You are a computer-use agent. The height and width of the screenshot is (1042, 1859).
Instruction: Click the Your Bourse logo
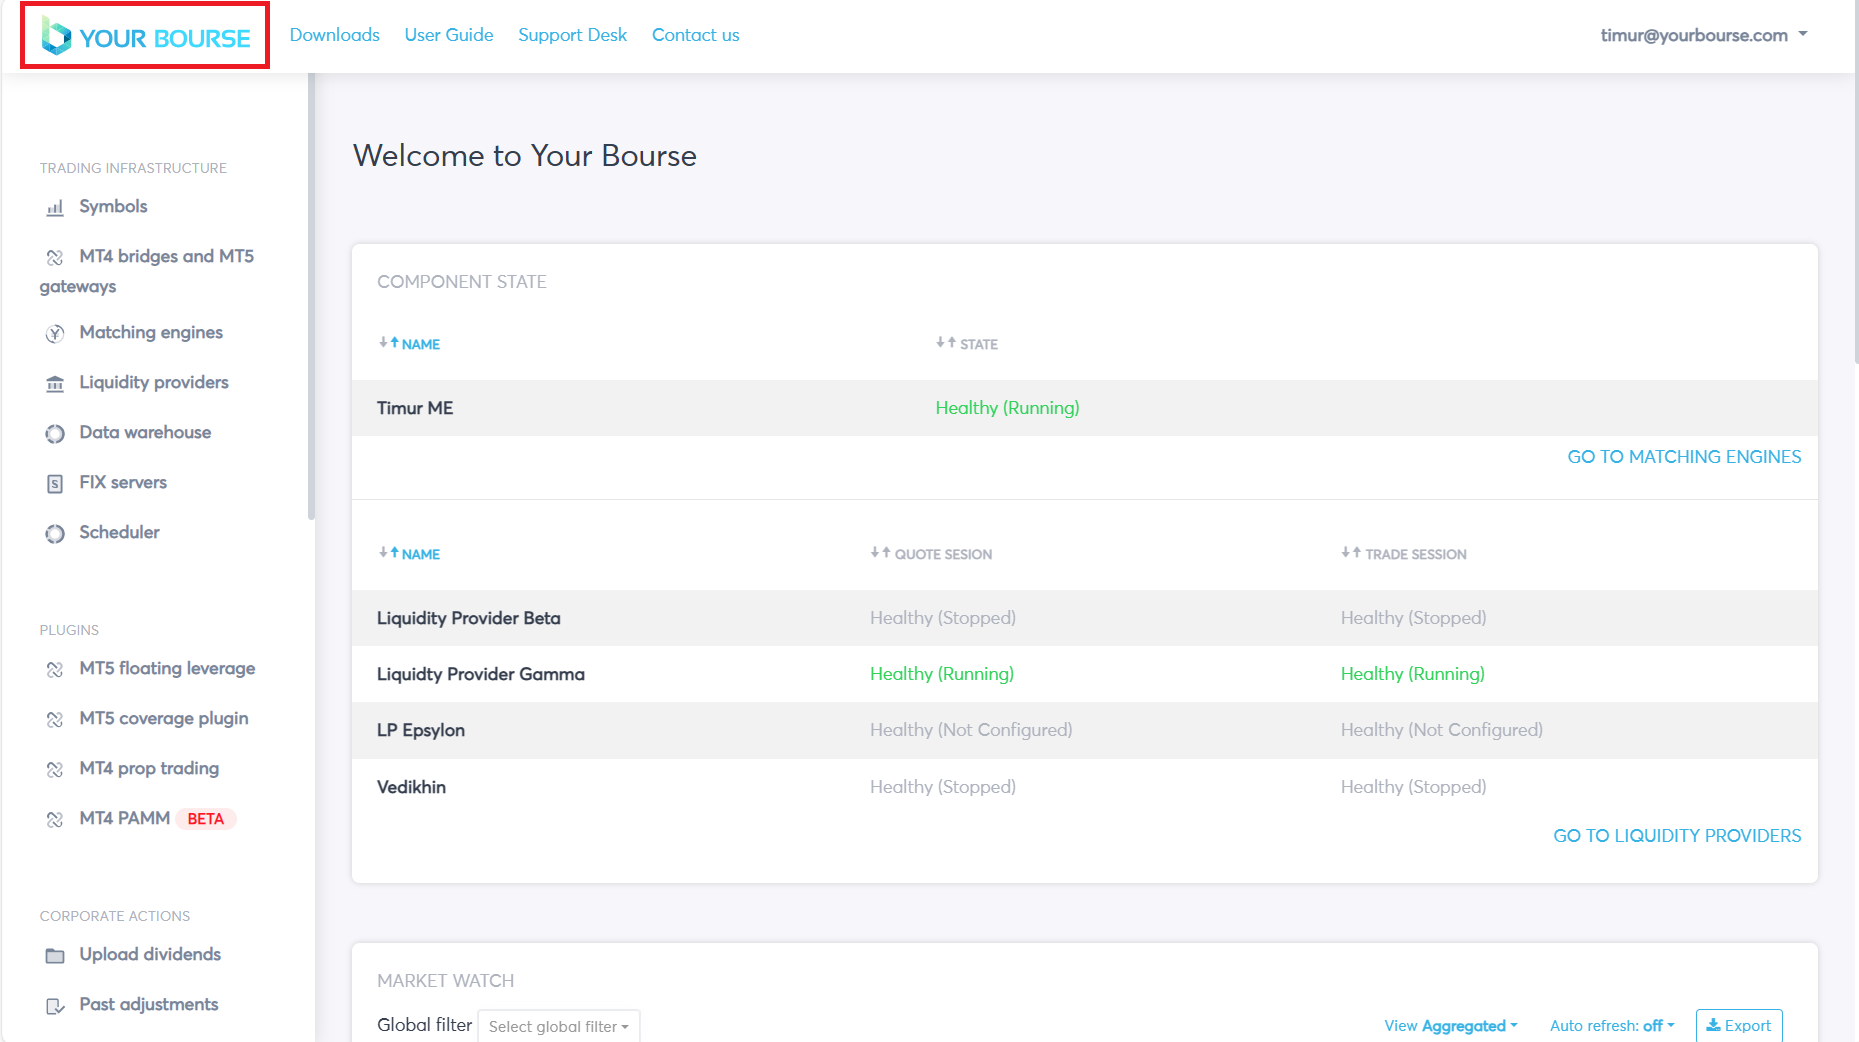[x=145, y=37]
